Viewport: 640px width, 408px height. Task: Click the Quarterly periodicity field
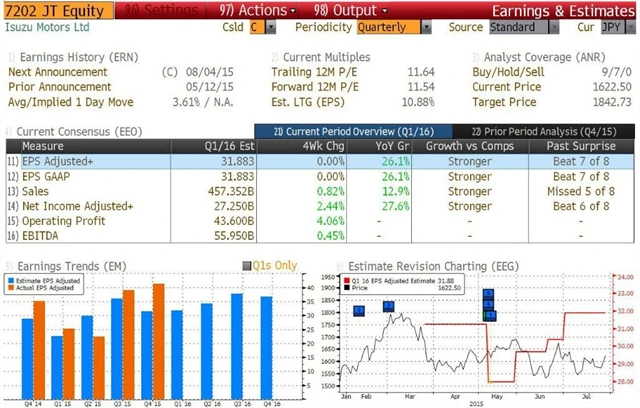click(388, 27)
